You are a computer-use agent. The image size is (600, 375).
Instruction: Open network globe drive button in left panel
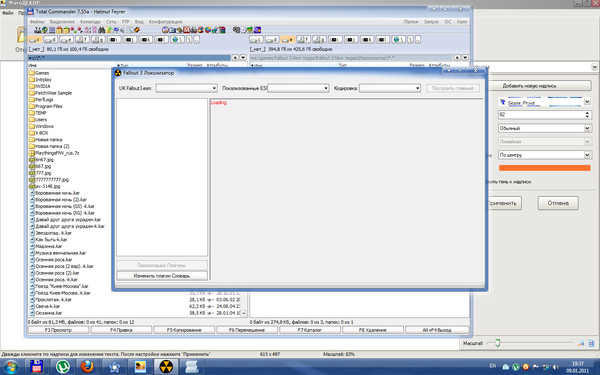tap(178, 39)
